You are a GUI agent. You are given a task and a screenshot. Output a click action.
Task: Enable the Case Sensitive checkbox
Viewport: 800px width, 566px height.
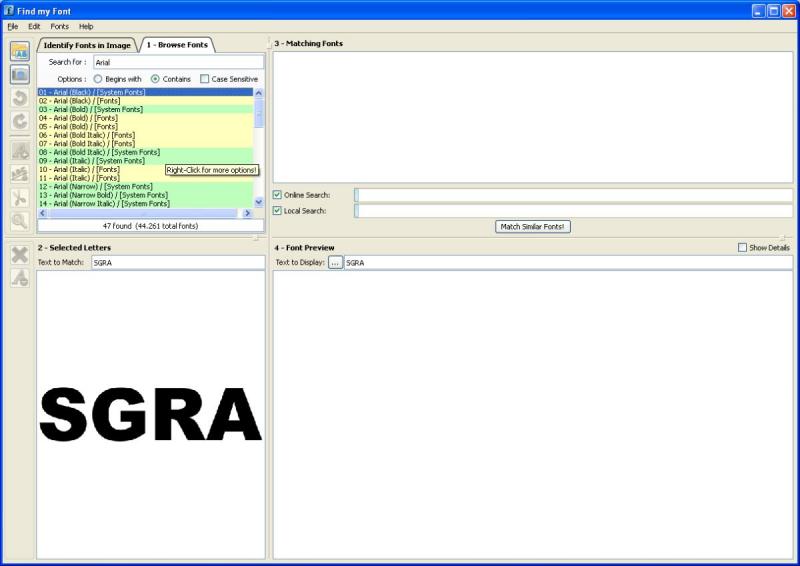pos(205,79)
